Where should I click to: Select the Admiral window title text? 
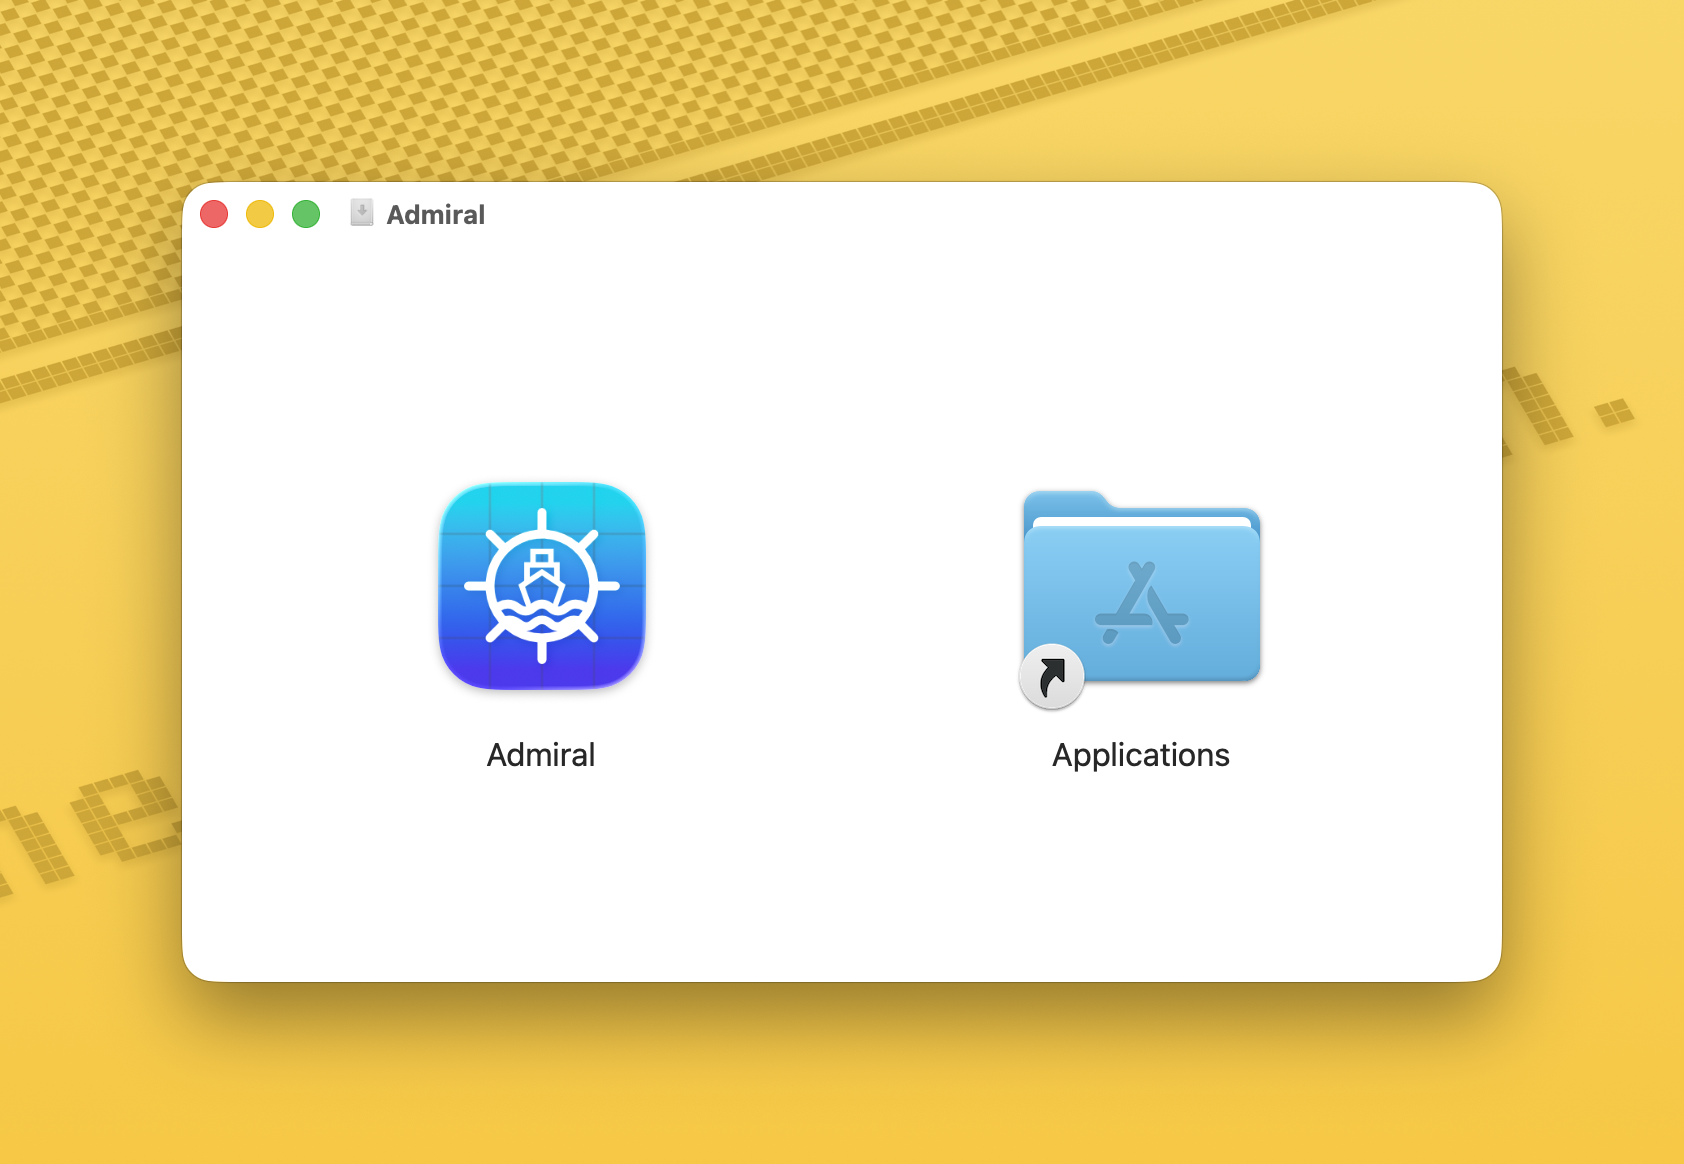pos(434,213)
